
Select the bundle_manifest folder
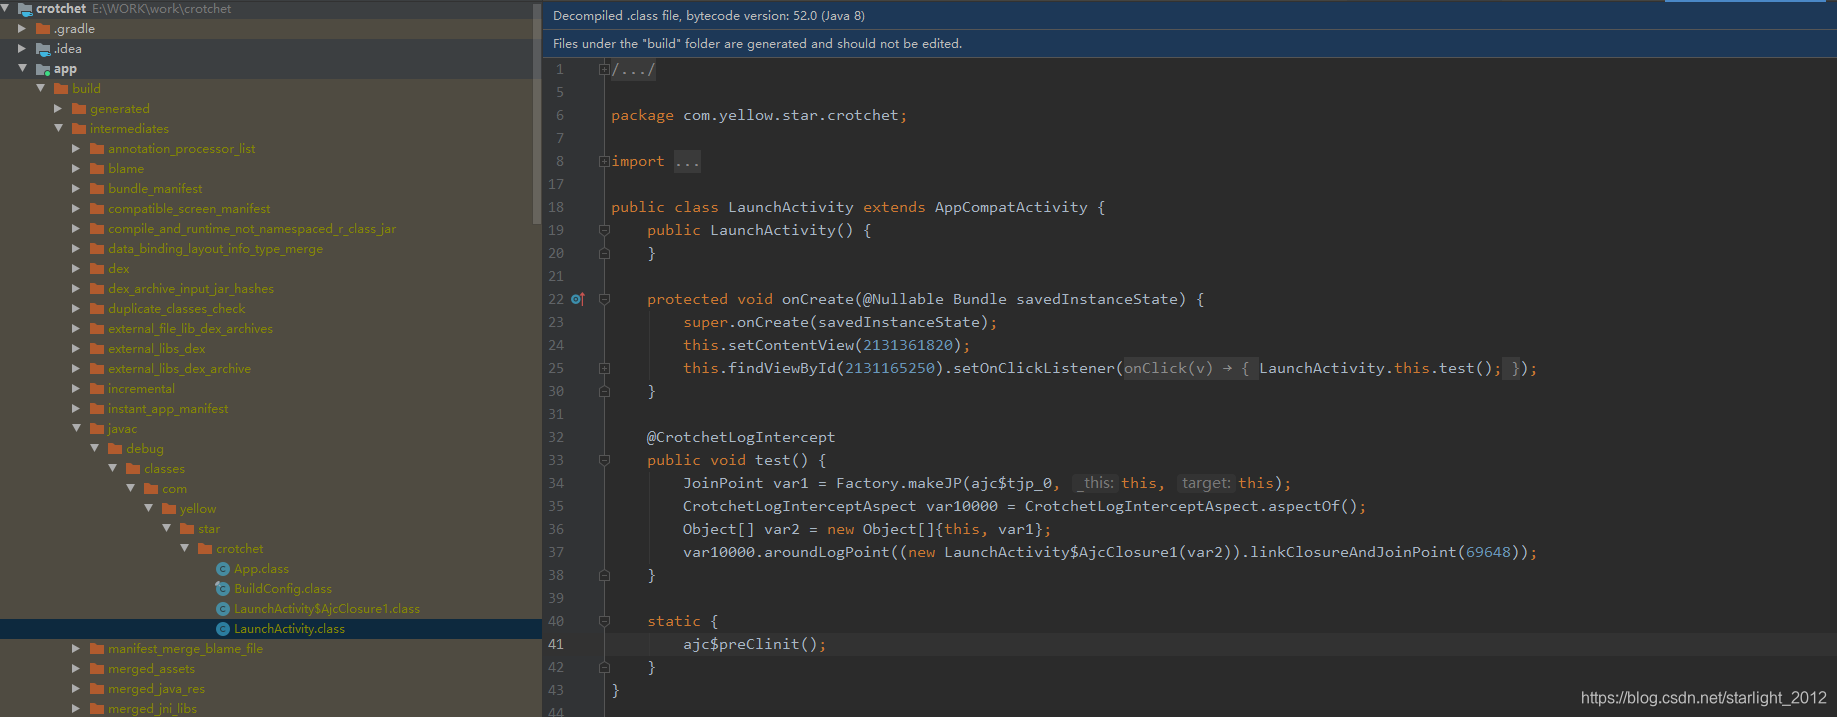click(x=155, y=189)
